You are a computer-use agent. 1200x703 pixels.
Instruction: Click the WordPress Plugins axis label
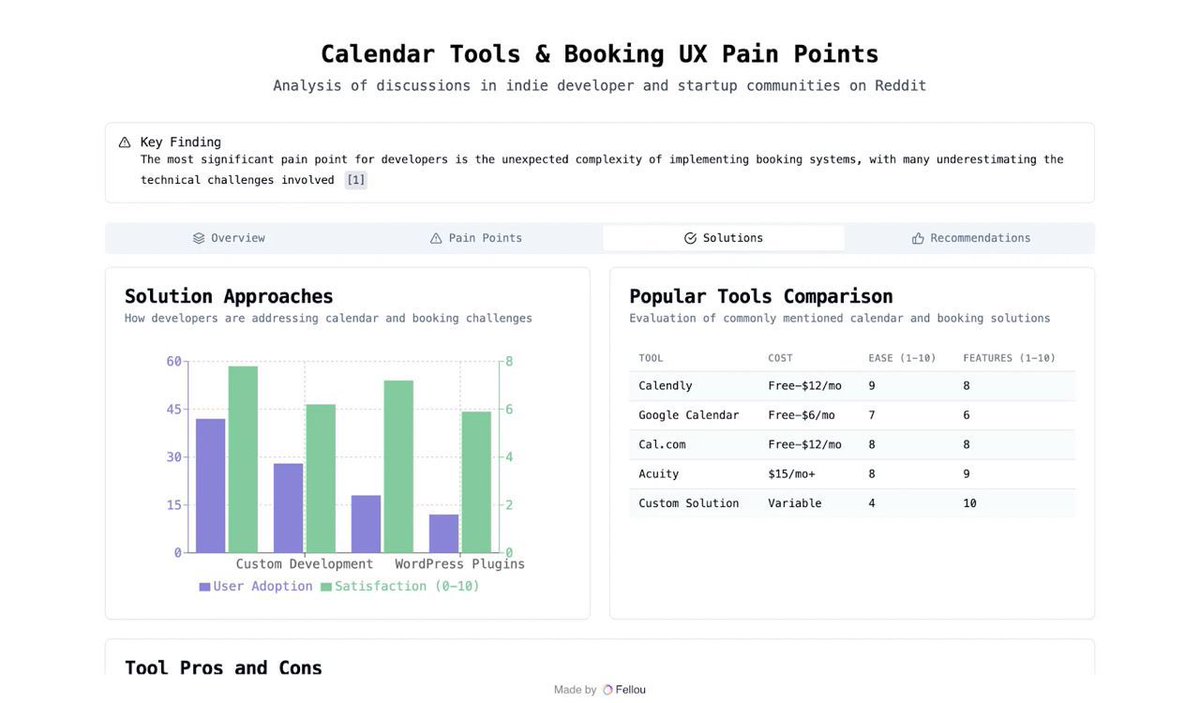click(460, 564)
